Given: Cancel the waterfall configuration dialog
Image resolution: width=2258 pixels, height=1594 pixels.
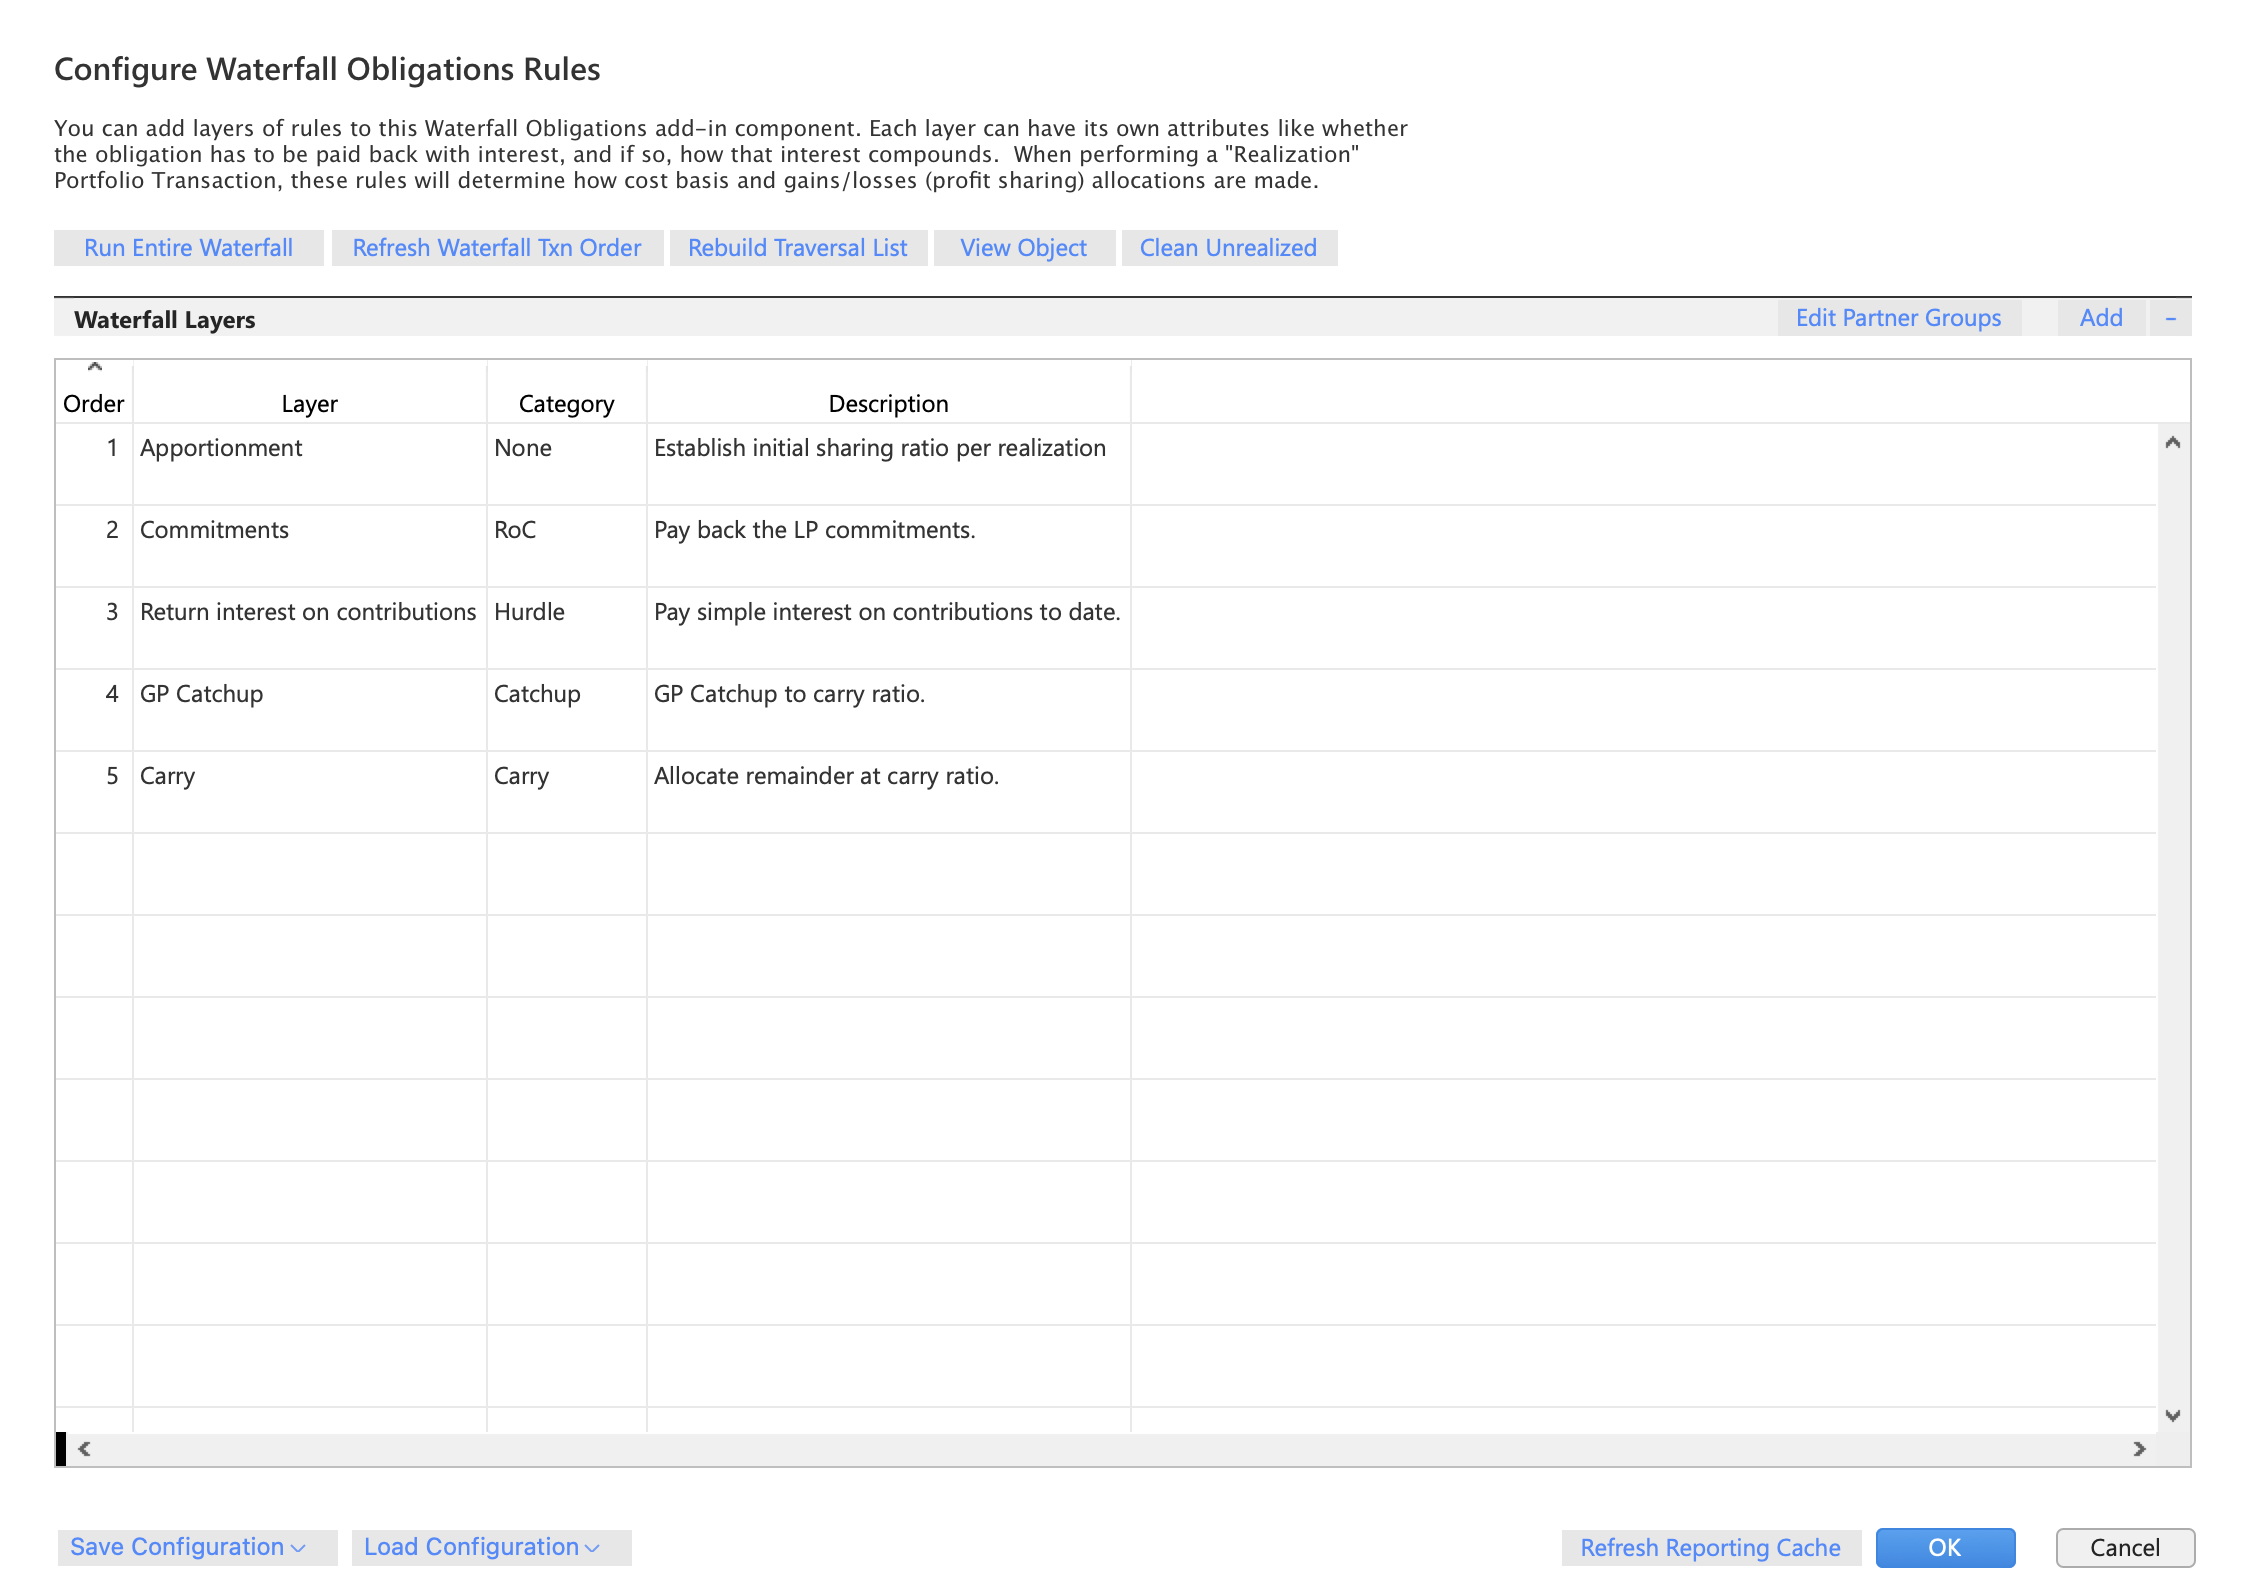Looking at the screenshot, I should (x=2125, y=1548).
